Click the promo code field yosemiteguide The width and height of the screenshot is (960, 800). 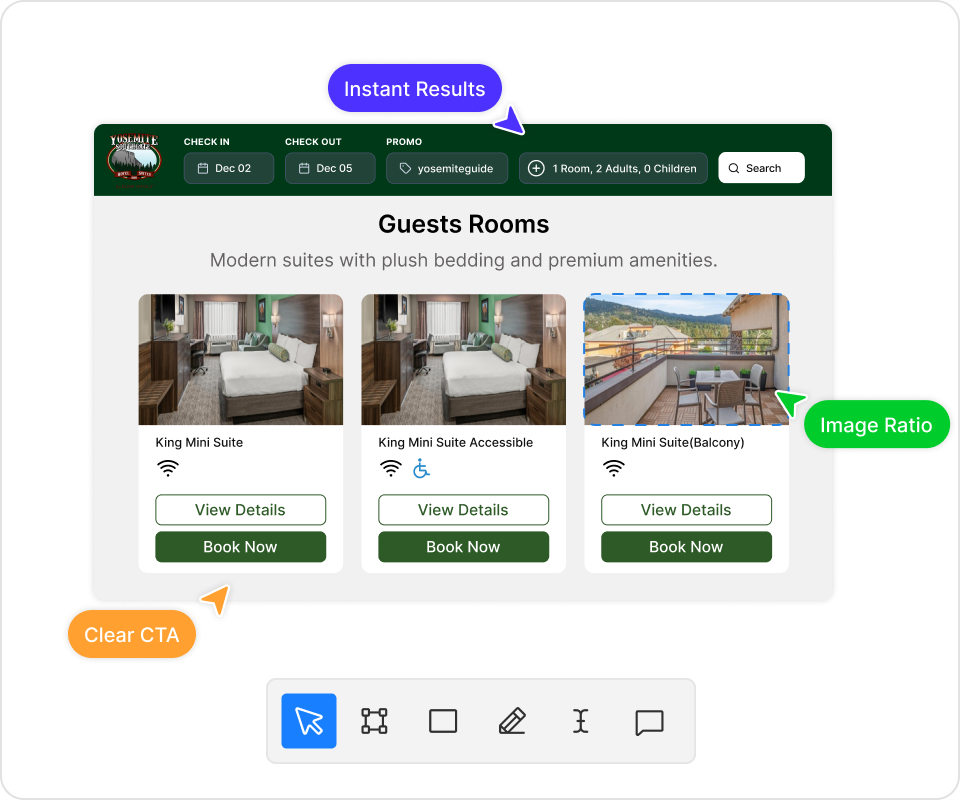coord(447,168)
